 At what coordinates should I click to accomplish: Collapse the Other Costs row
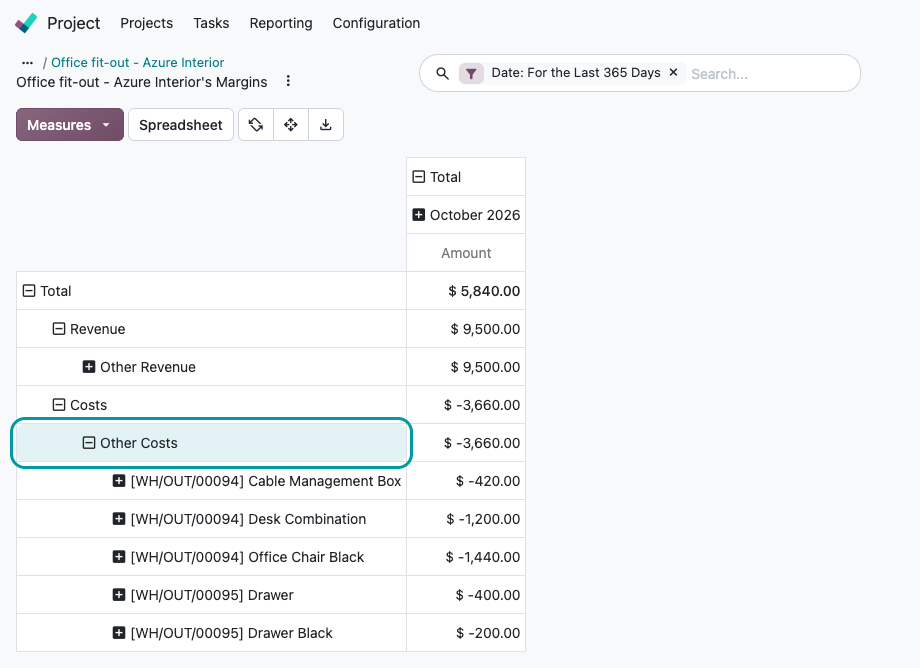click(x=89, y=443)
